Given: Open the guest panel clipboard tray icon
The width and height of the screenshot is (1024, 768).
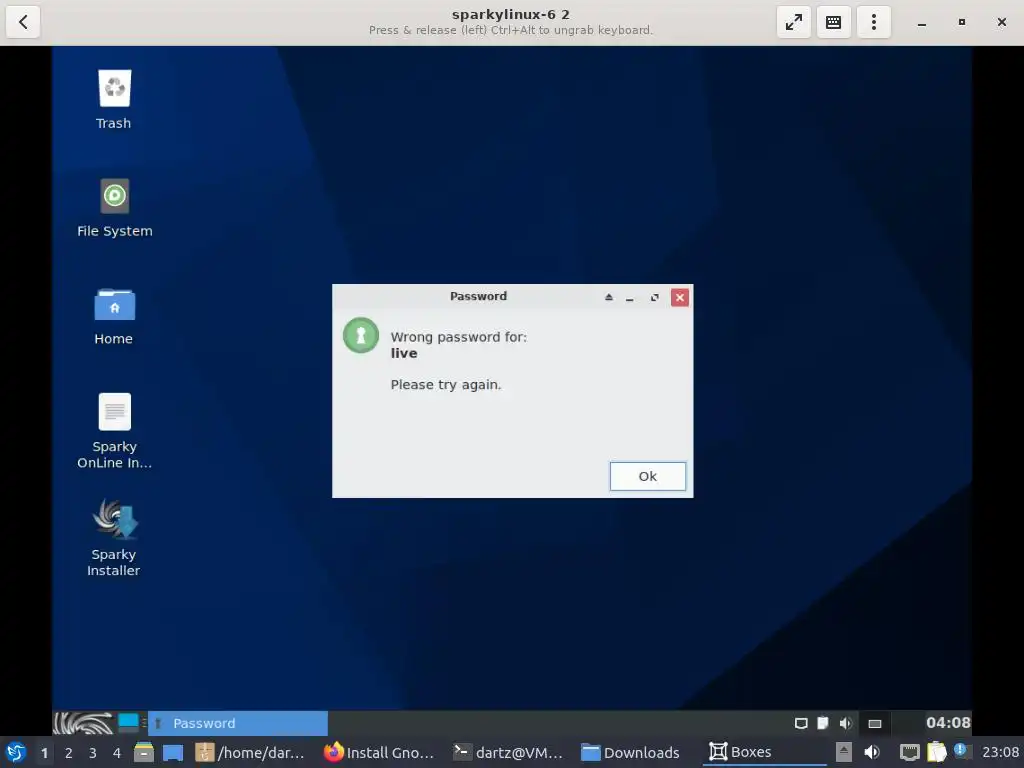Looking at the screenshot, I should click(x=823, y=723).
